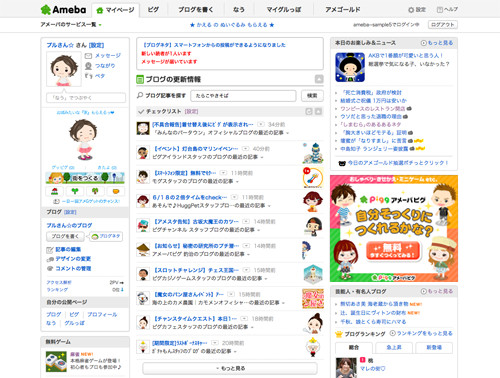Image resolution: width=500 pixels, height=378 pixels.
Task: Click the green sprout game icon
Action: (75, 191)
